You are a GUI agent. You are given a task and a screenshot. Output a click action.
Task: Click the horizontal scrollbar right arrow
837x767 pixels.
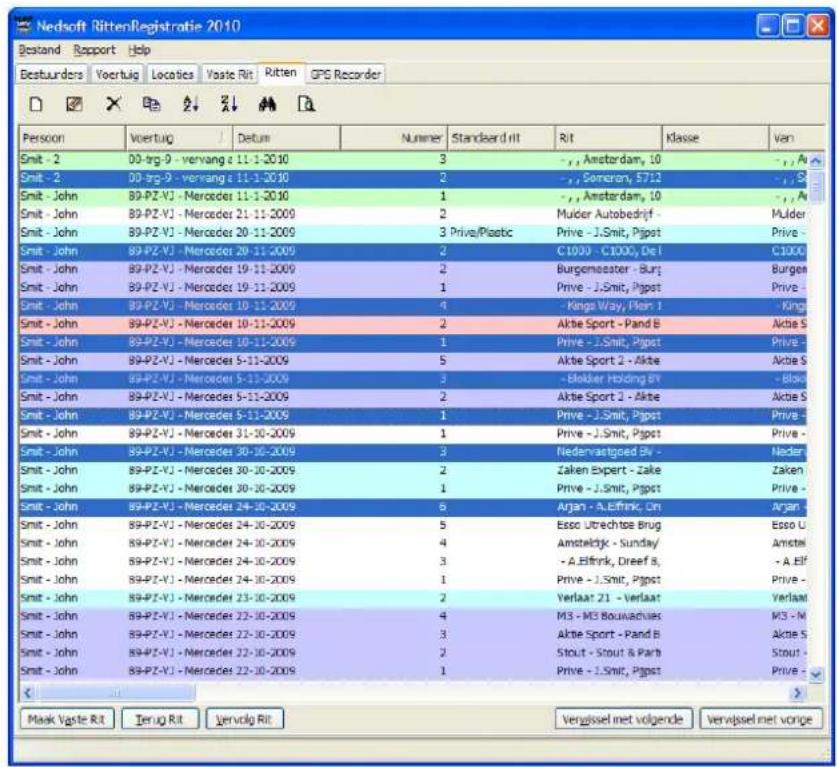797,693
